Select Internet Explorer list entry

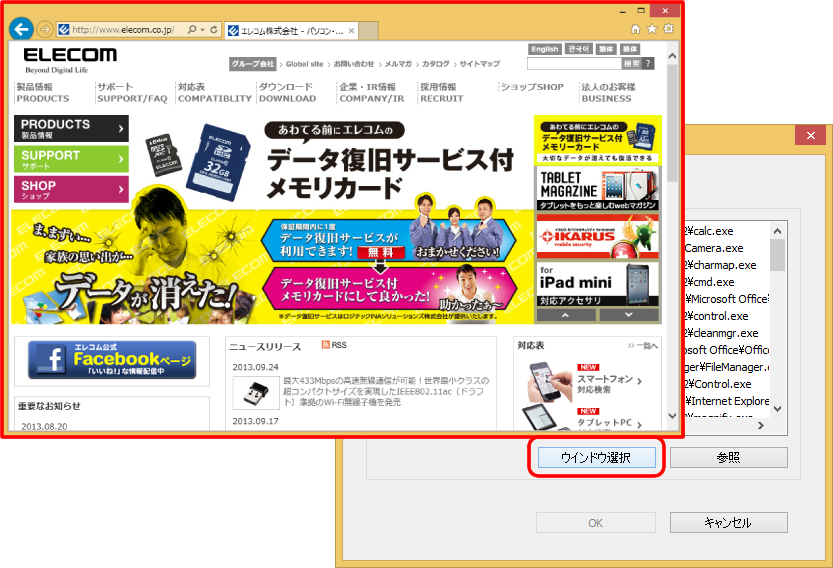[x=727, y=401]
